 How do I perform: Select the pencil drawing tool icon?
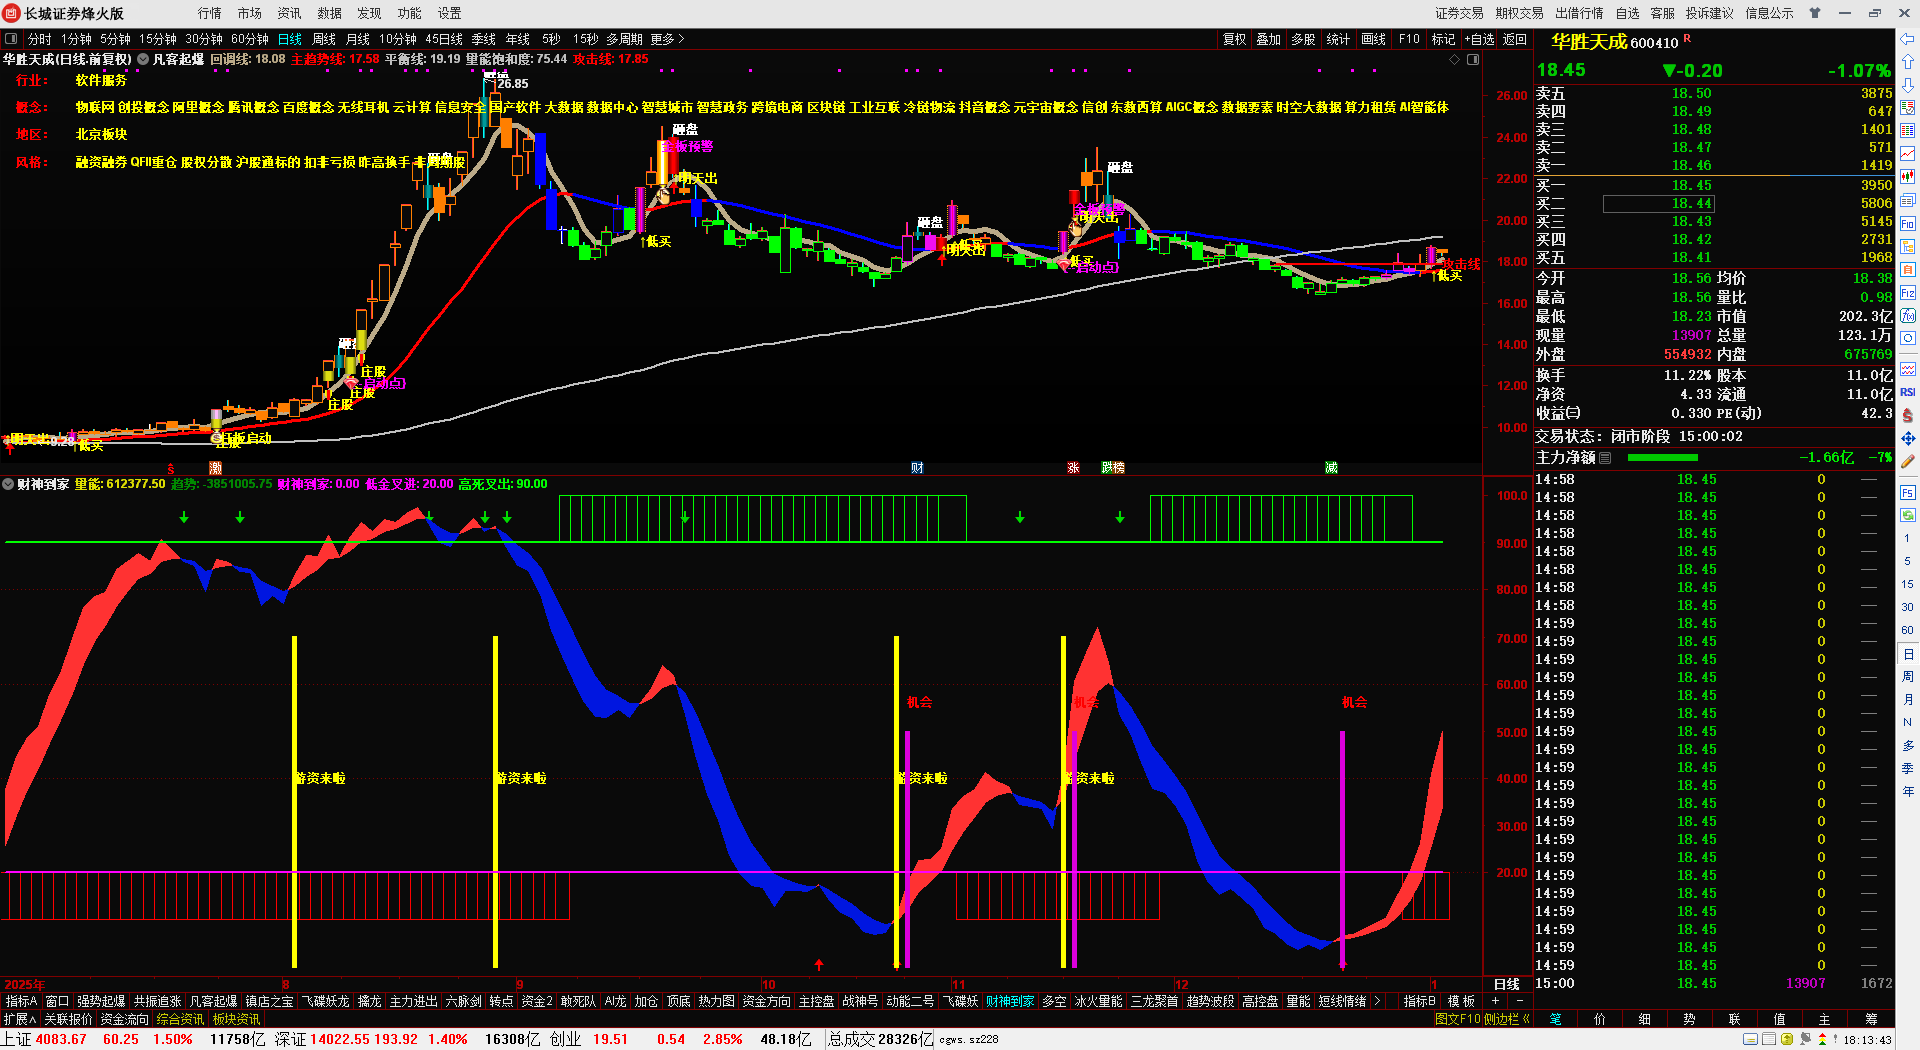pyautogui.click(x=1908, y=461)
